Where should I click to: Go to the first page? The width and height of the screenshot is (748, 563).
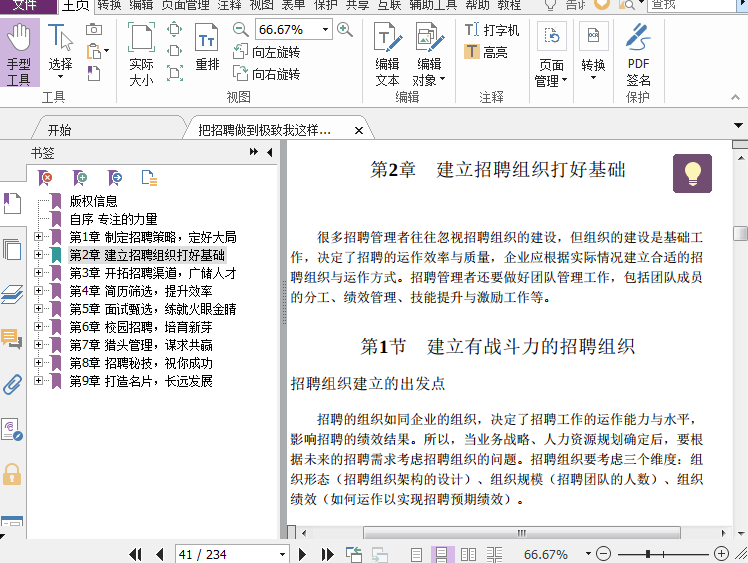(x=135, y=554)
